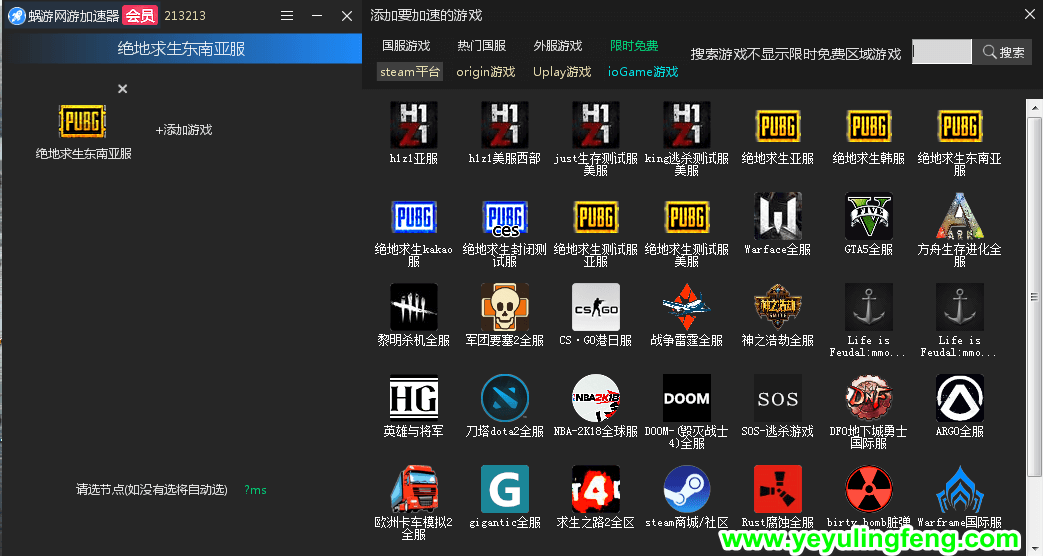The height and width of the screenshot is (556, 1043).
Task: Select steam平台 category tab
Action: (410, 72)
